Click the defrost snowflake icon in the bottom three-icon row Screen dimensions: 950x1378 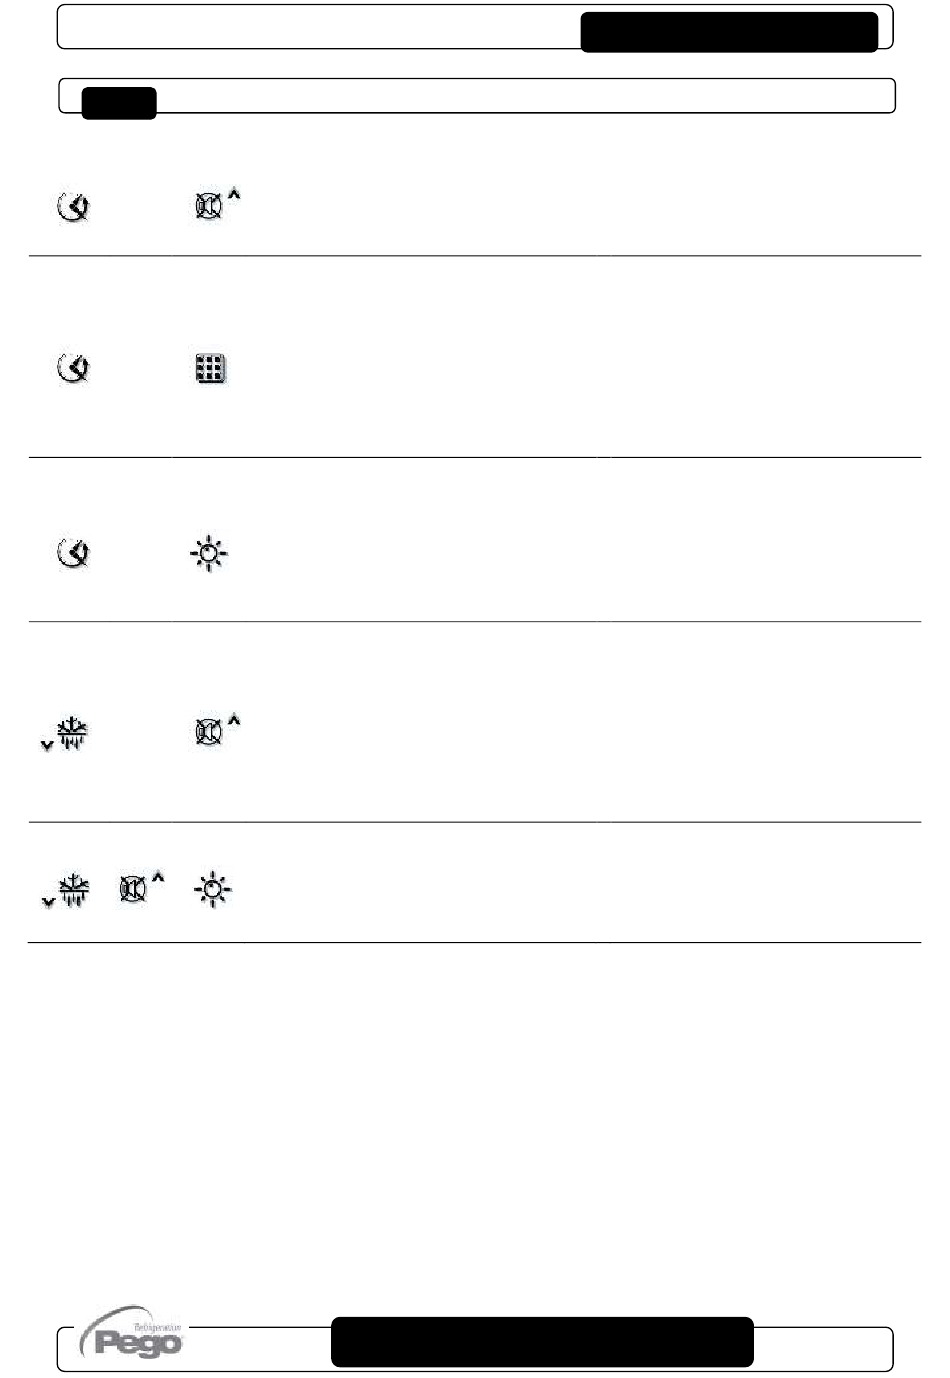click(74, 889)
